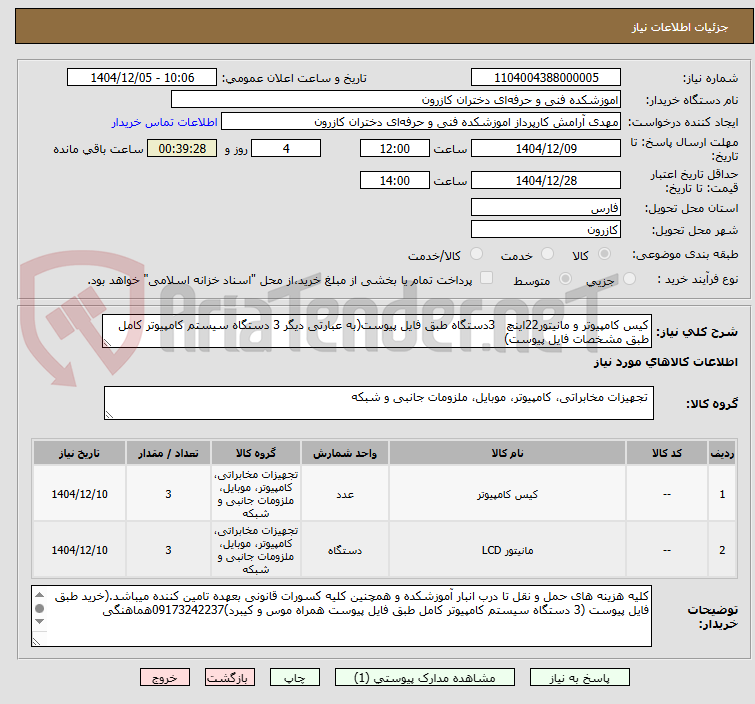Image resolution: width=755 pixels, height=704 pixels.
Task: Click the 'پاسخ به نیاز' button
Action: click(579, 678)
